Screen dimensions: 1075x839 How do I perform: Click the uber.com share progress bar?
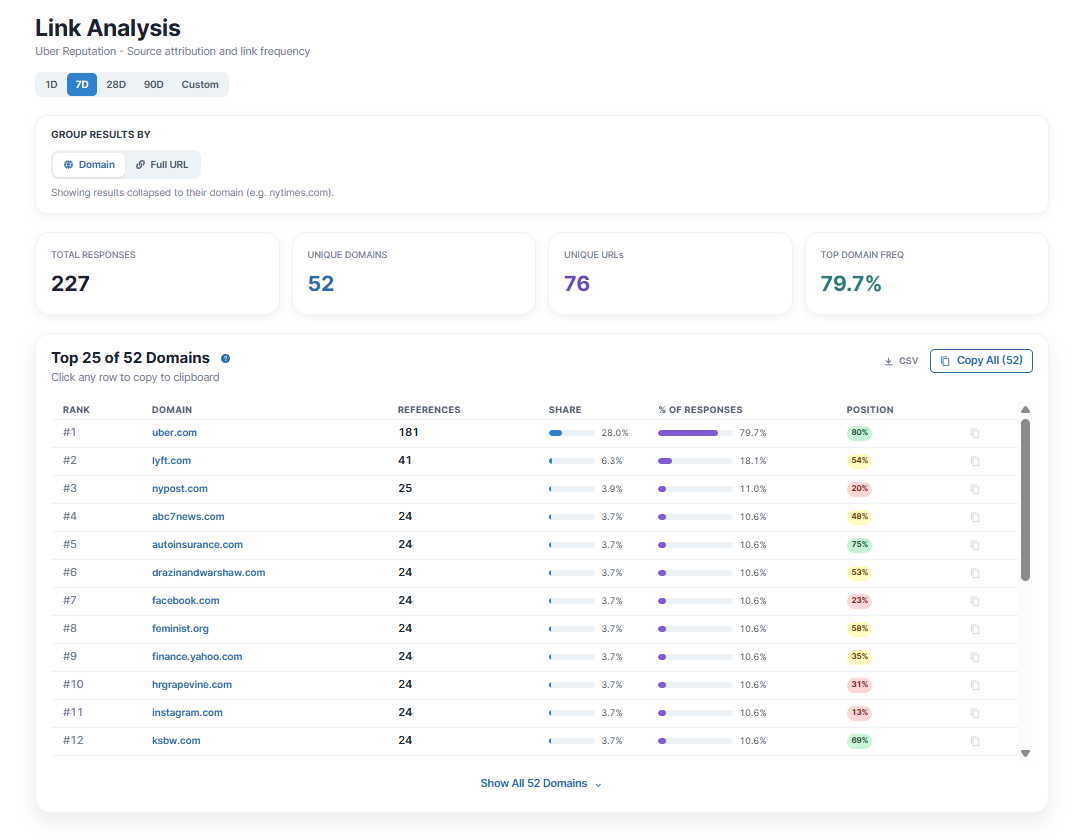click(572, 433)
